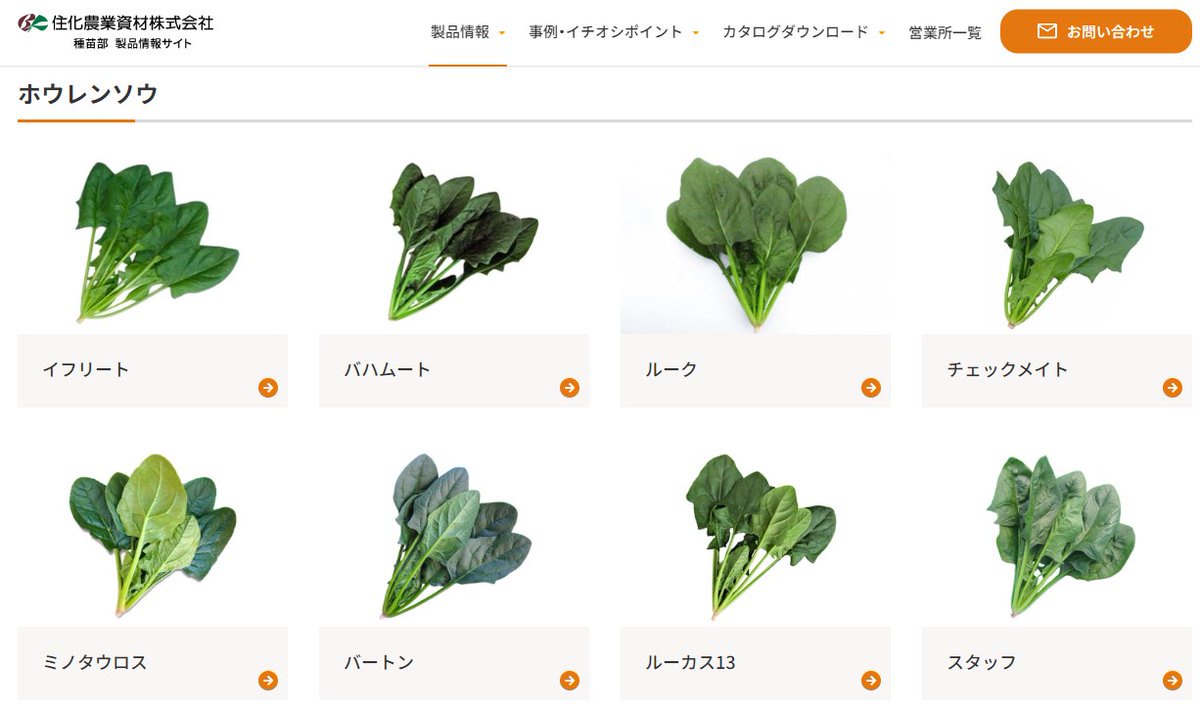This screenshot has height=714, width=1200.
Task: Select the ミノタウロス product name link
Action: [x=95, y=662]
